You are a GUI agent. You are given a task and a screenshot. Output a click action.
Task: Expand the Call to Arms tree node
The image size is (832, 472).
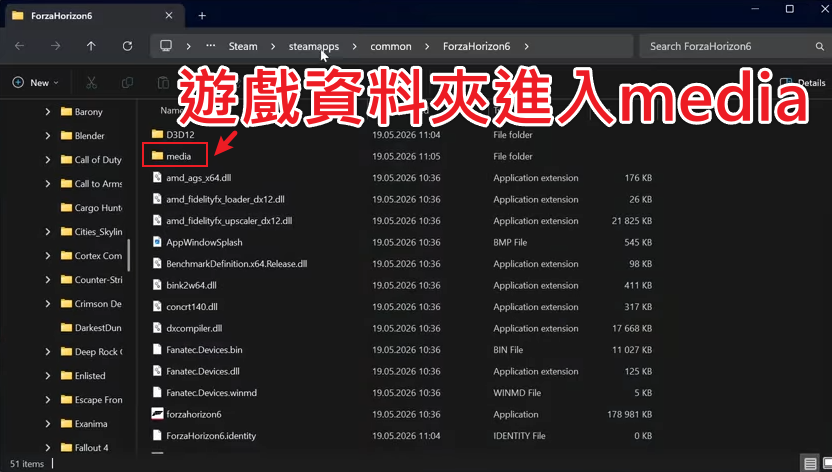pyautogui.click(x=48, y=183)
